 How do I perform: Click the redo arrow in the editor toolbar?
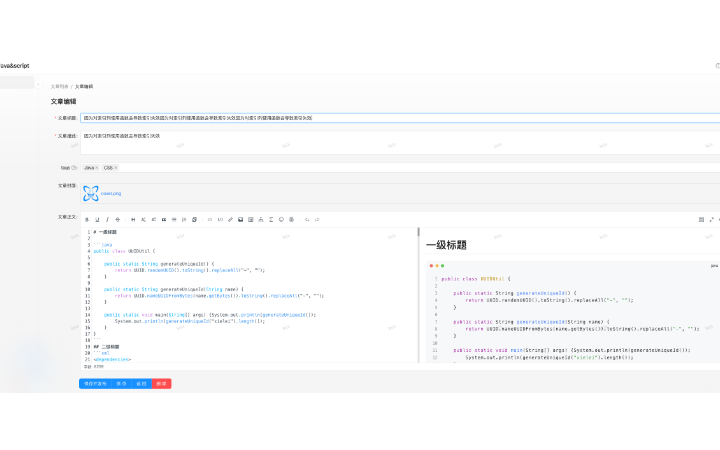317,219
